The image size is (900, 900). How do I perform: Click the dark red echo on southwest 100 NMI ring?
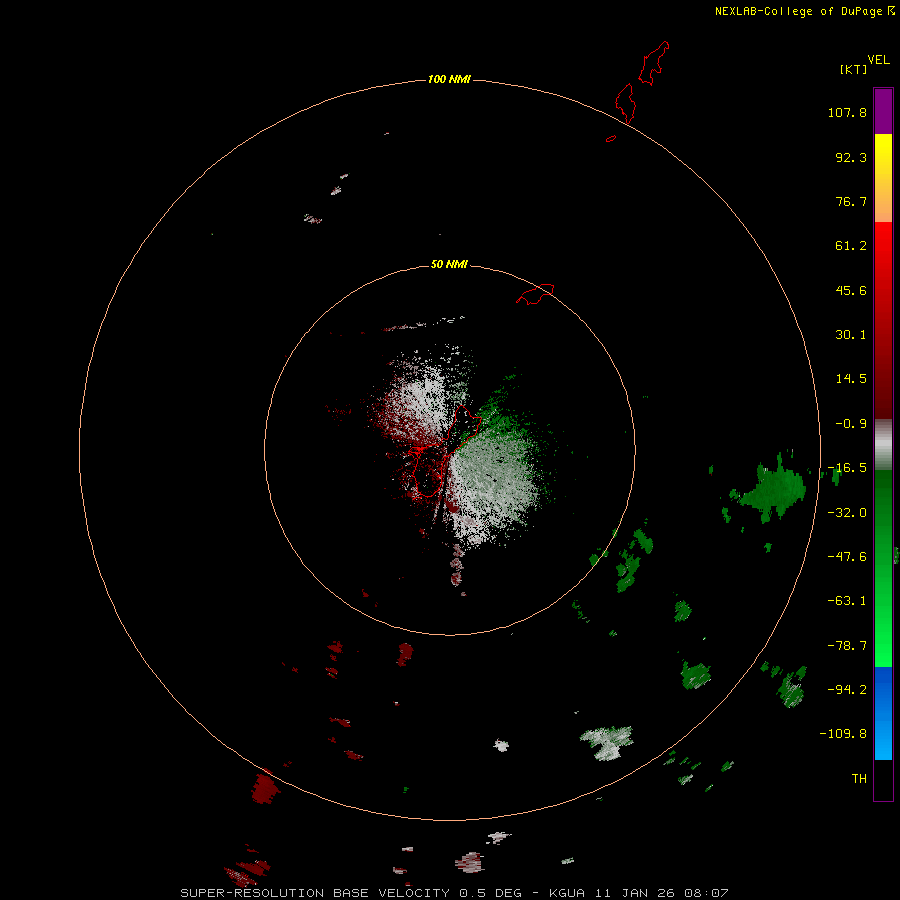(265, 787)
